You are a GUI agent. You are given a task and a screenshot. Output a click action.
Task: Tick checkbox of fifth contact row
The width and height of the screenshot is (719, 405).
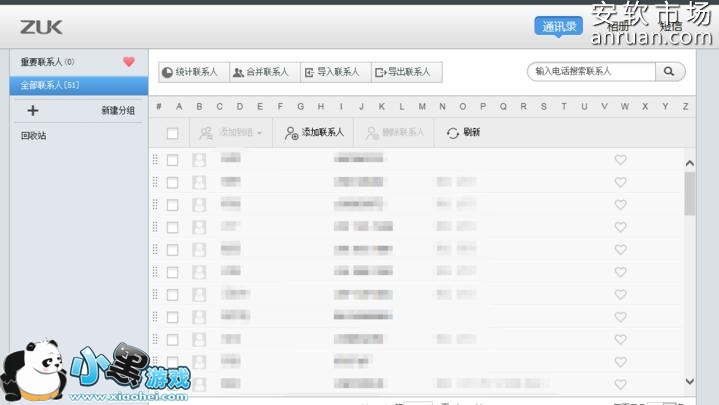click(x=172, y=250)
